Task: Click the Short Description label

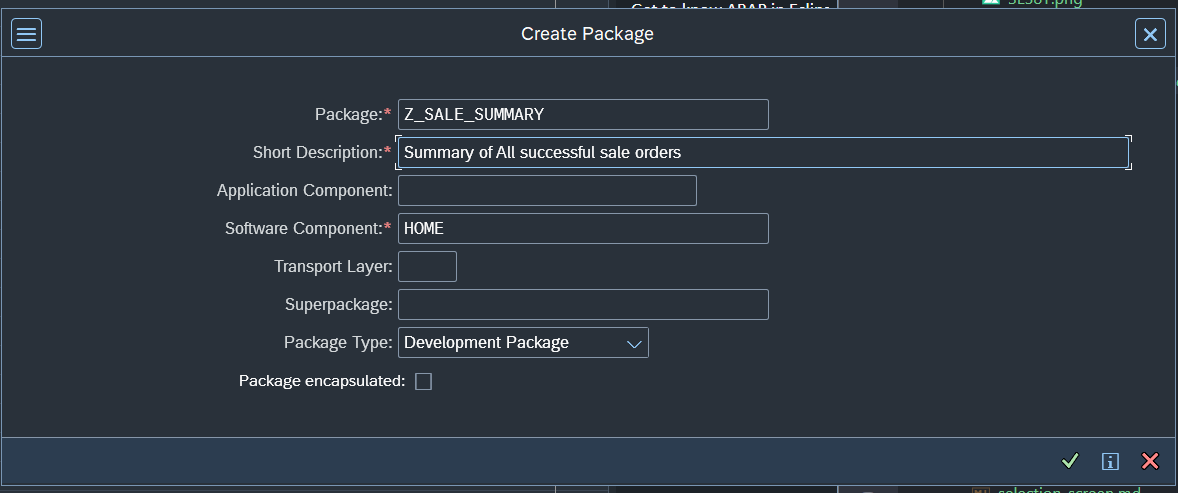Action: pos(318,153)
